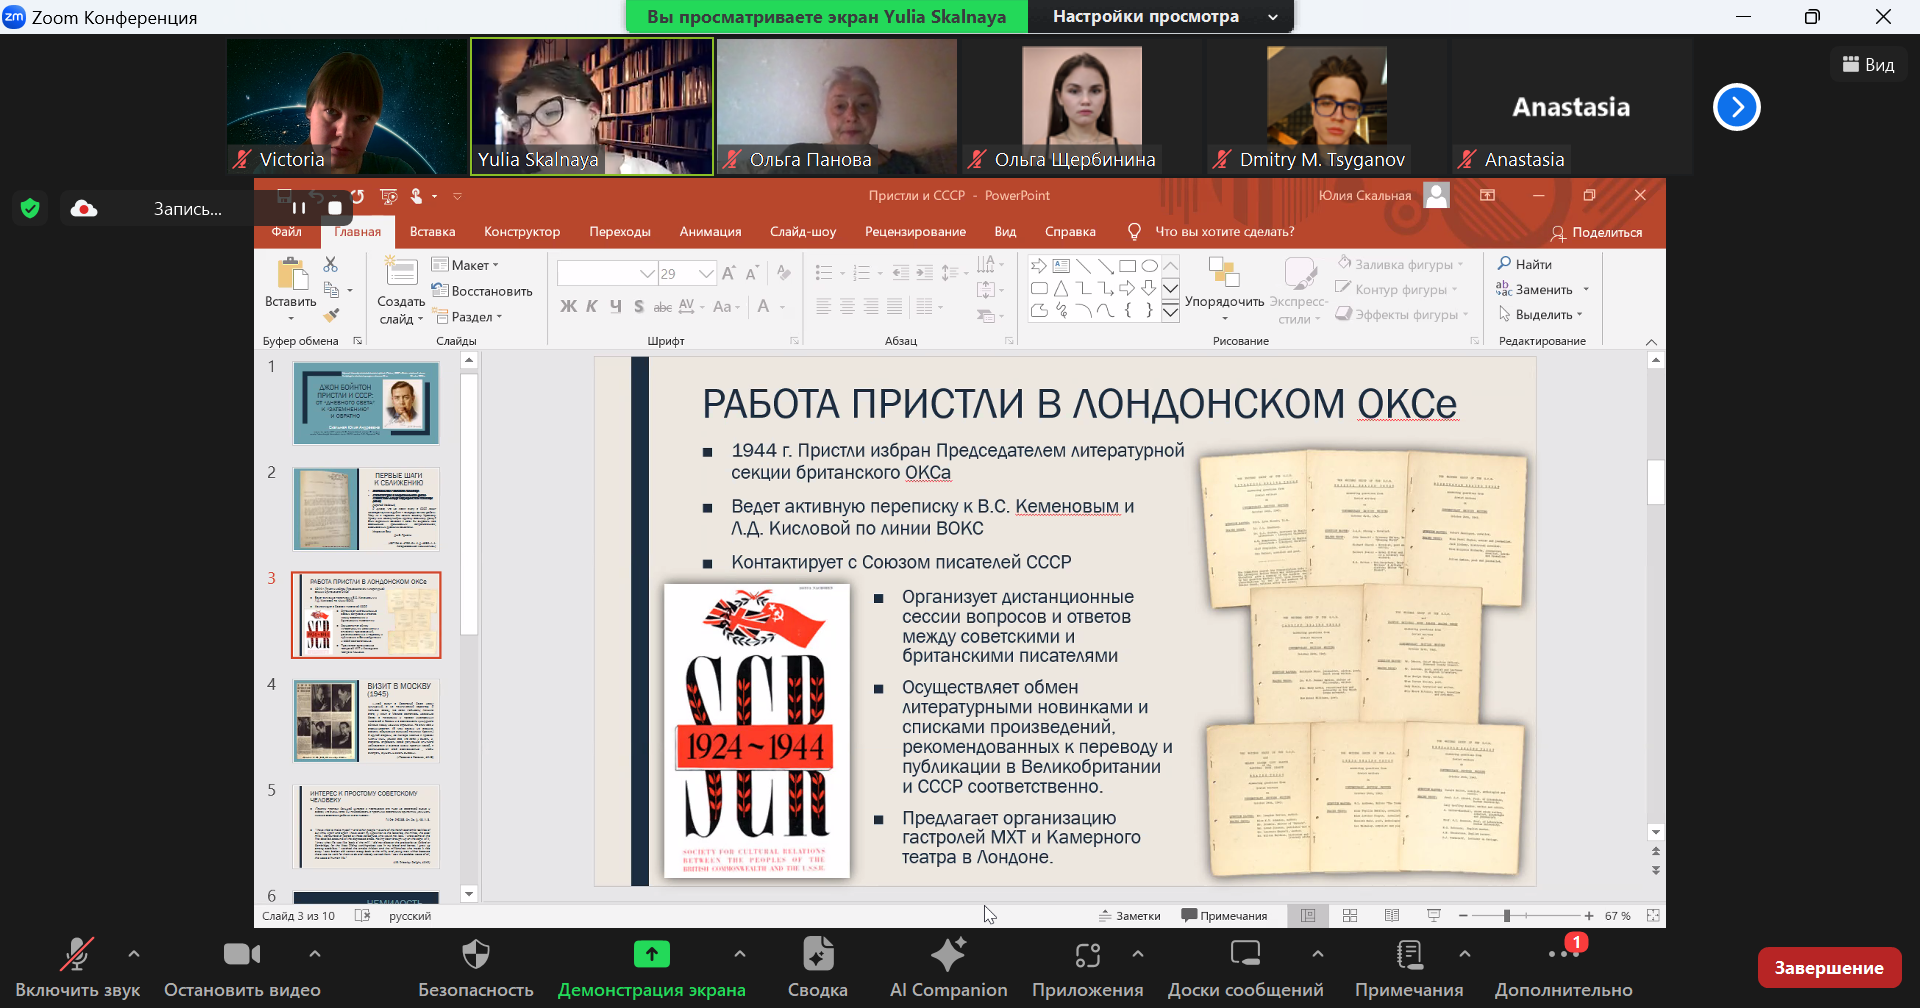The width and height of the screenshot is (1920, 1008).
Task: Toggle bold Ж formatting
Action: point(568,306)
